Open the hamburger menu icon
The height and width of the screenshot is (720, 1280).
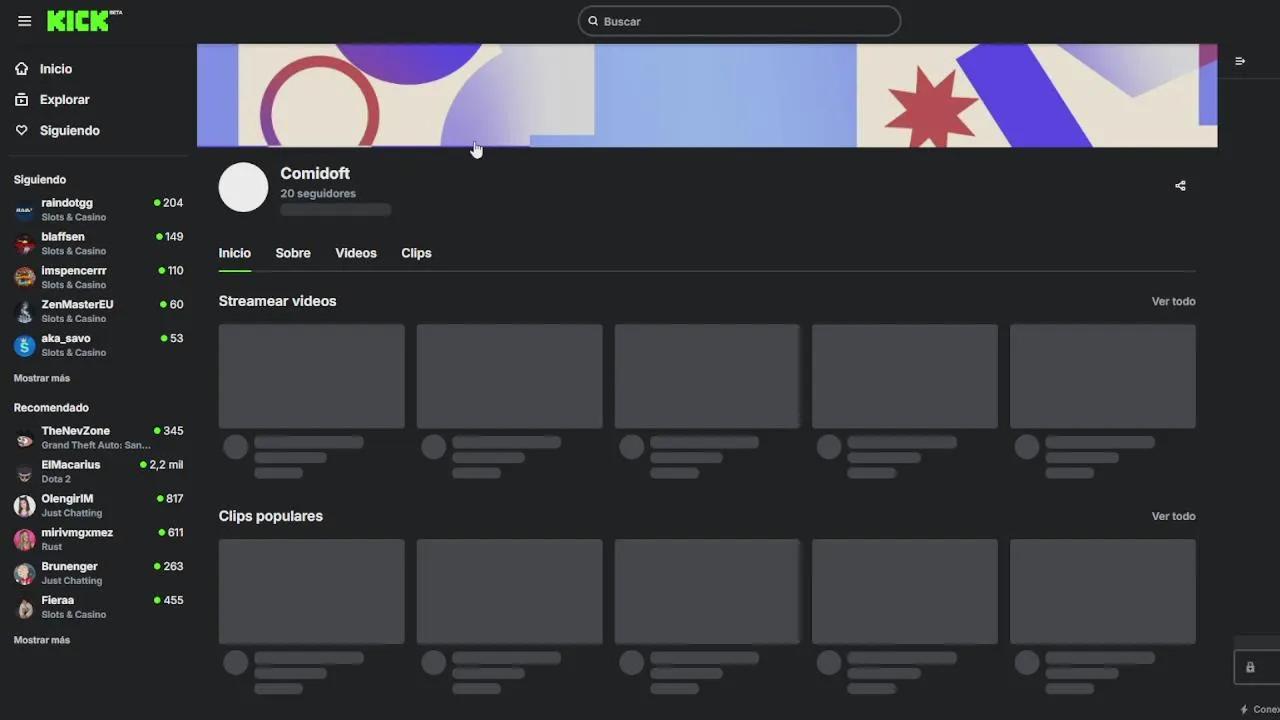[24, 21]
